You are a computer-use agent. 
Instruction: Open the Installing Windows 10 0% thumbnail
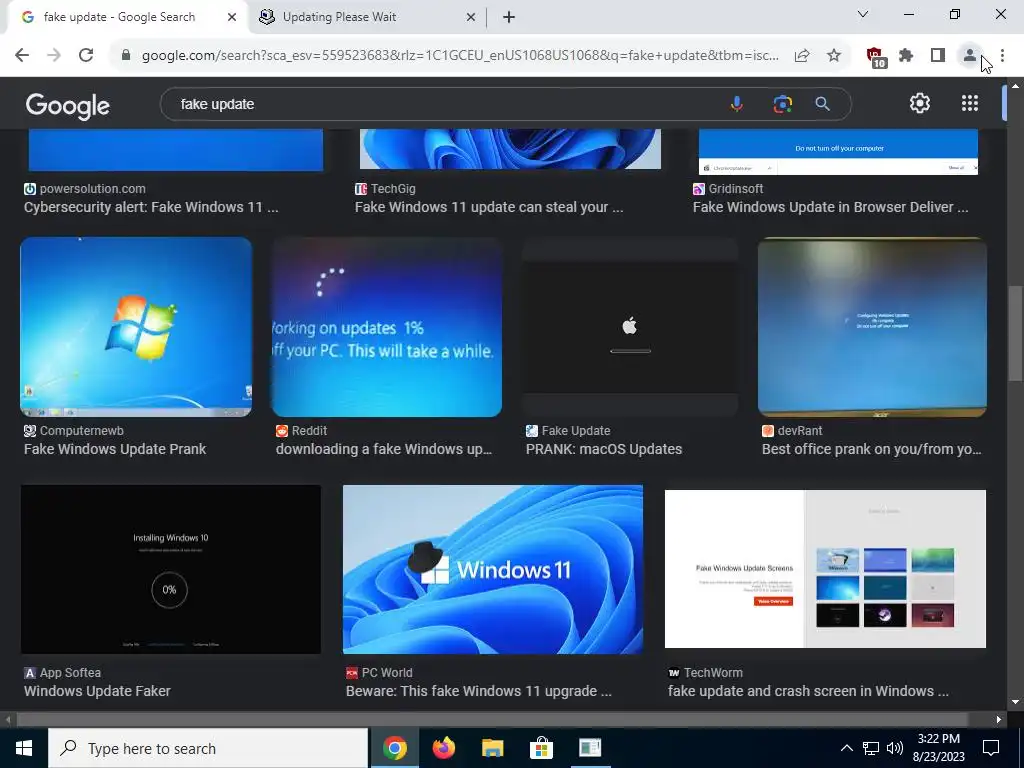coord(170,569)
